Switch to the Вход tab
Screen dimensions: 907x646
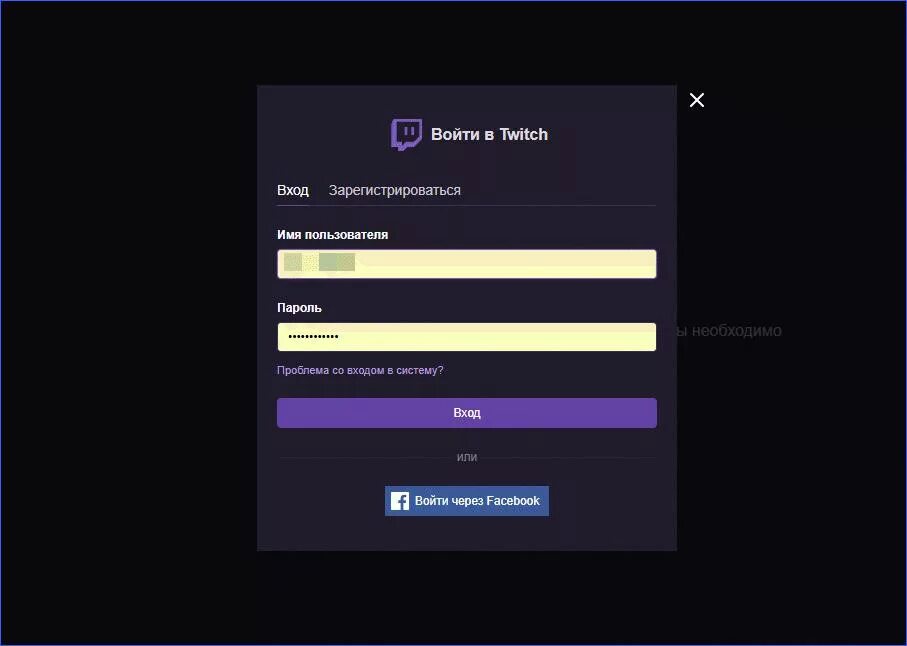(x=293, y=190)
